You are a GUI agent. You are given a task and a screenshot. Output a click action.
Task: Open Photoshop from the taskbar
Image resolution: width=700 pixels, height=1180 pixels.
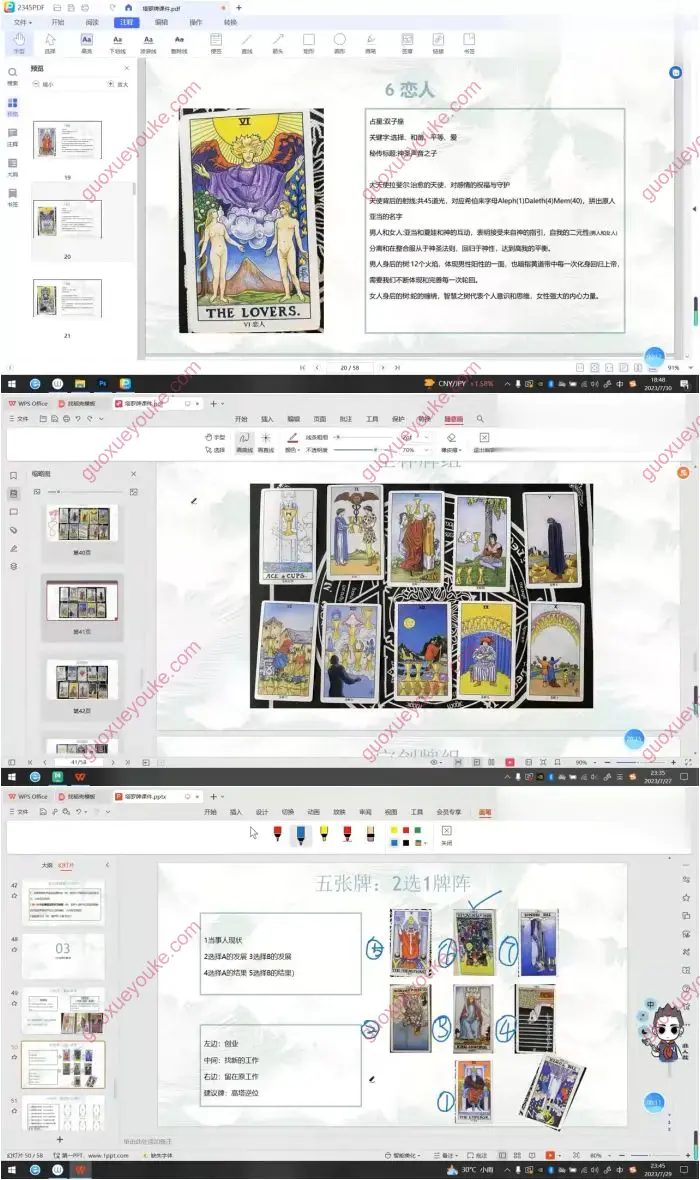(102, 383)
